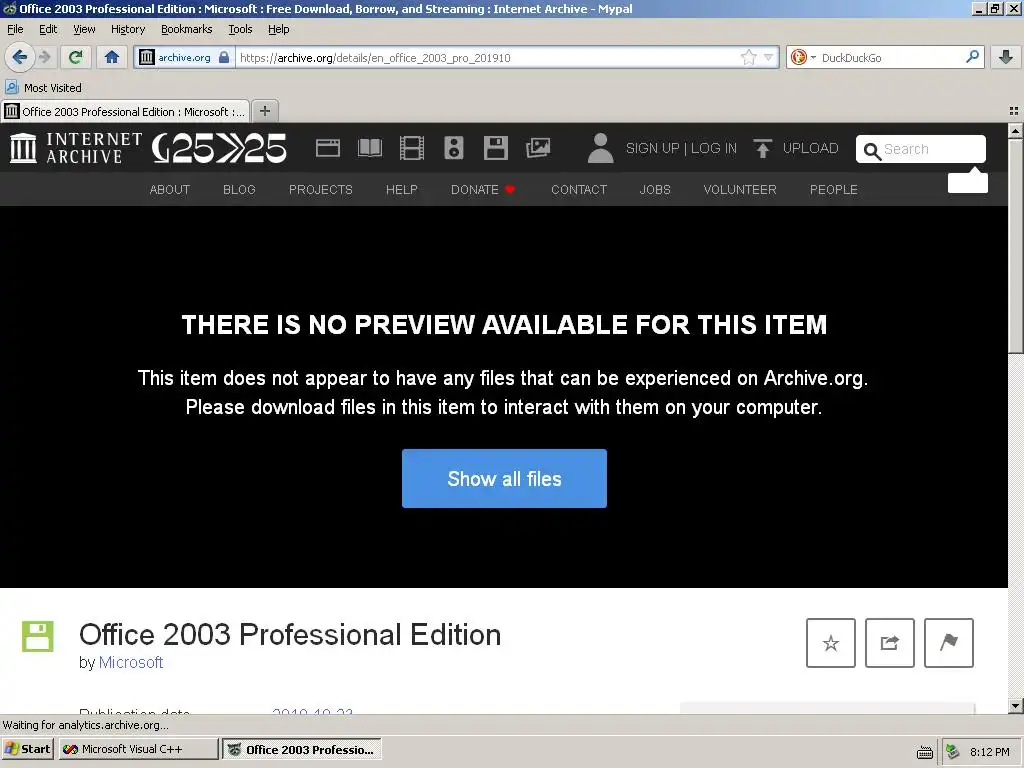Select the Office 2003 Professional Edition tab
Image resolution: width=1024 pixels, height=768 pixels.
[x=125, y=112]
